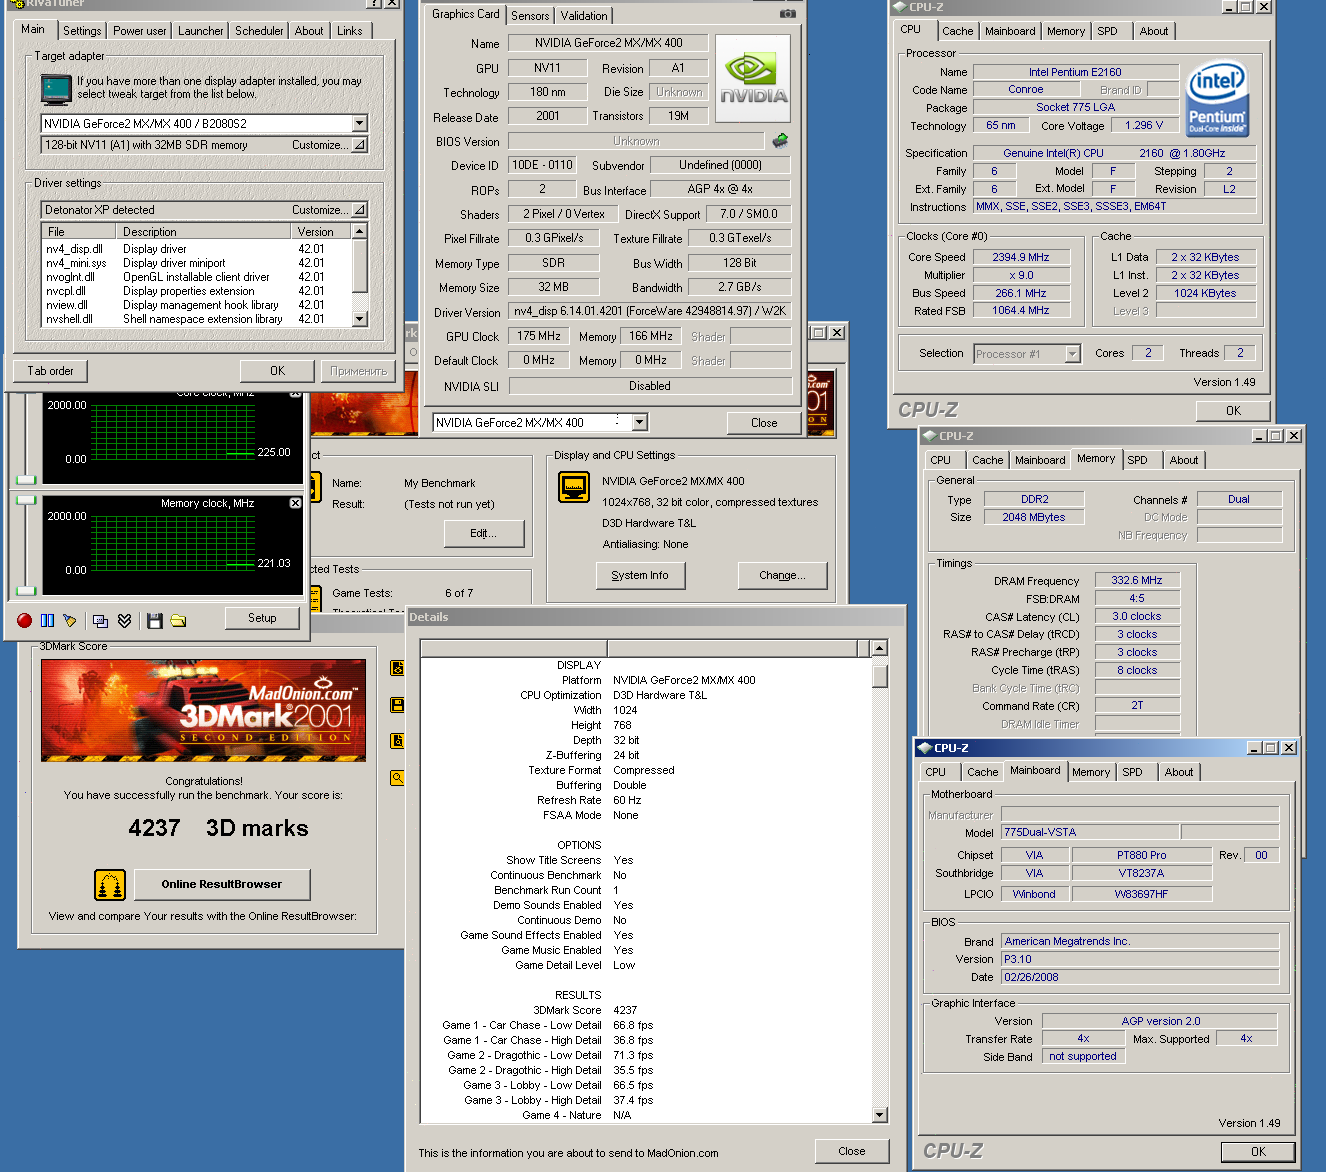The width and height of the screenshot is (1326, 1172).
Task: Start logging with the red record icon
Action: point(24,620)
